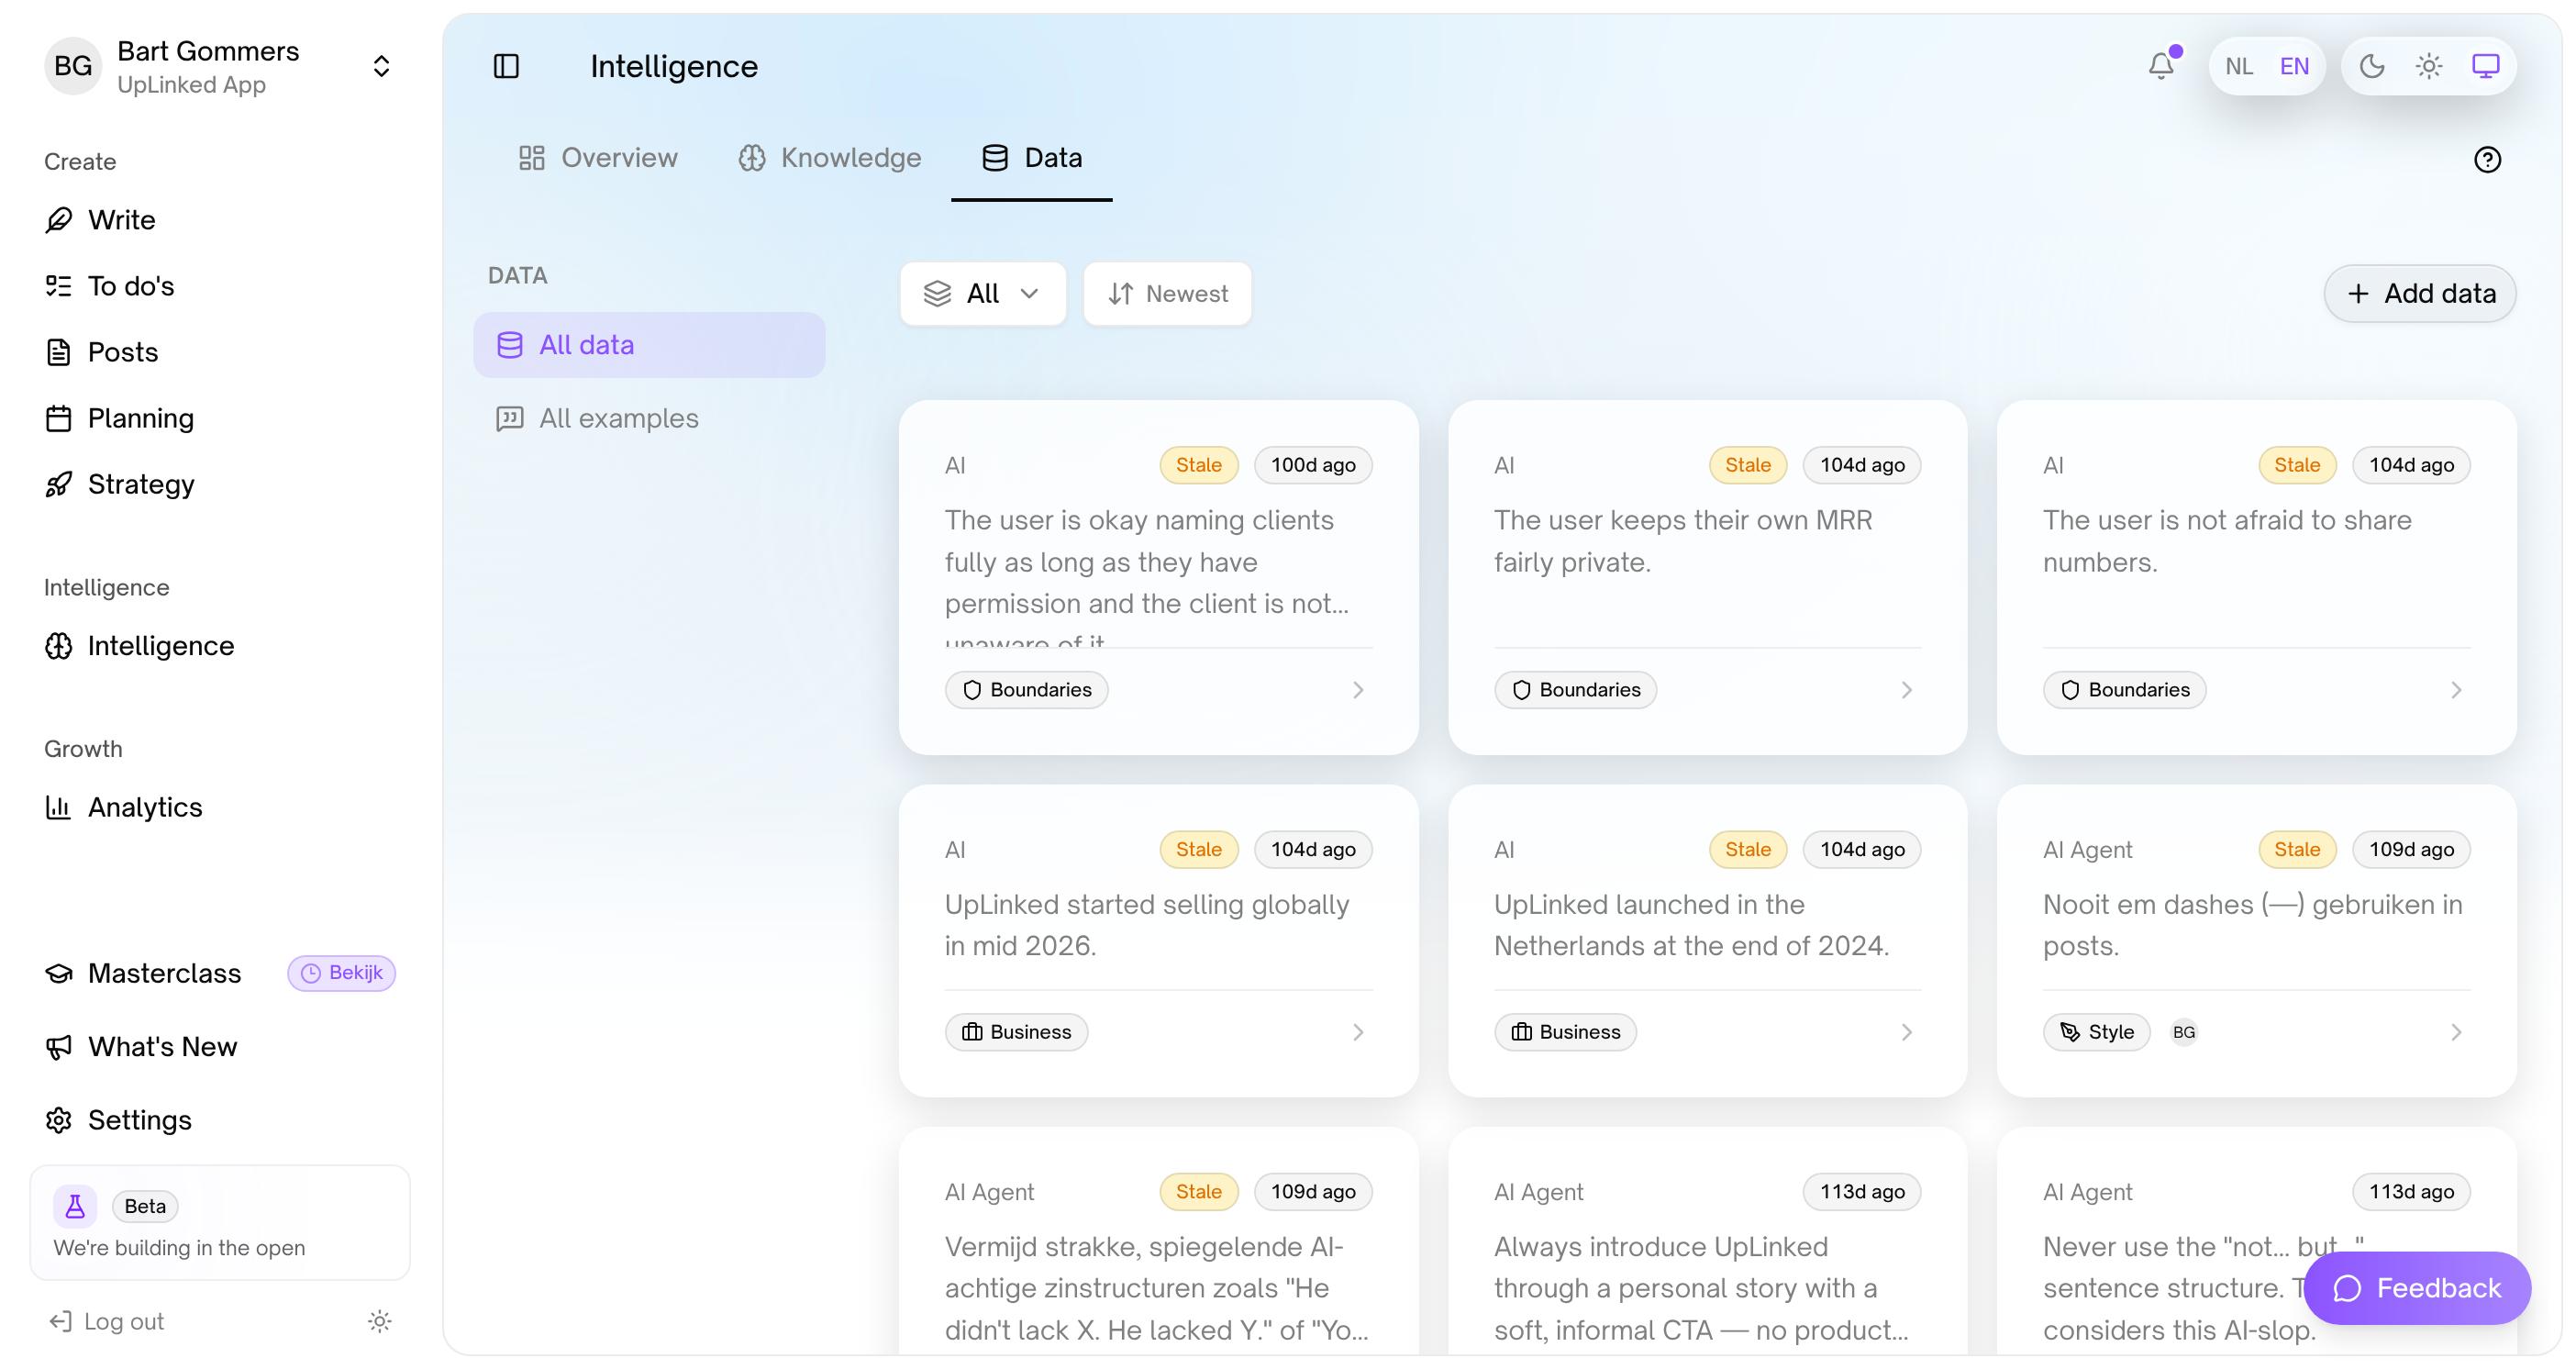Click the Add data button

coord(2420,294)
